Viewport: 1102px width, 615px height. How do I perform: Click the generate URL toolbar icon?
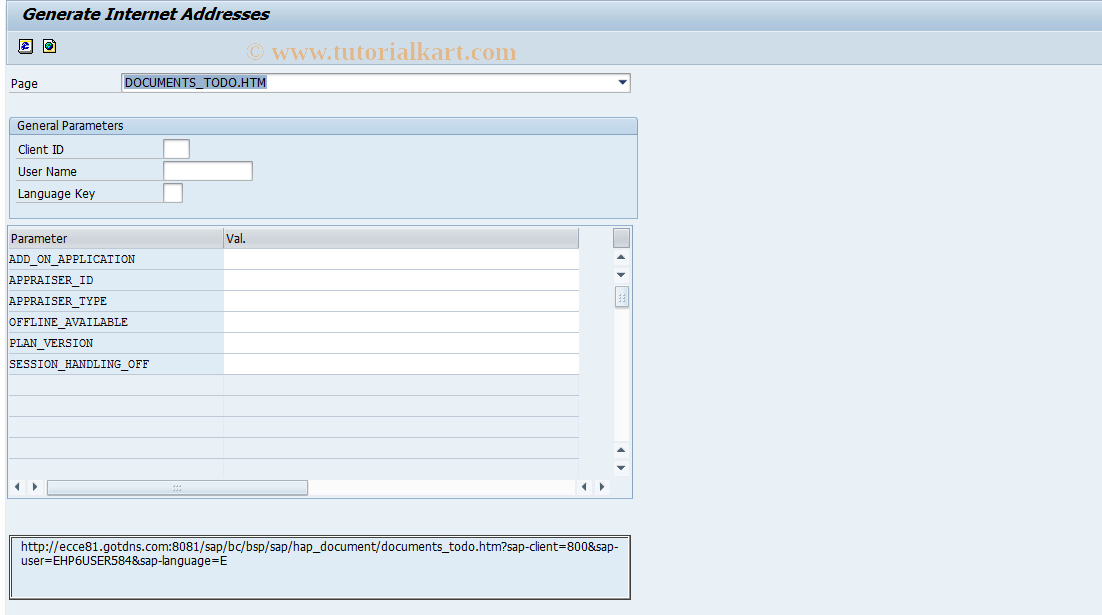click(25, 46)
